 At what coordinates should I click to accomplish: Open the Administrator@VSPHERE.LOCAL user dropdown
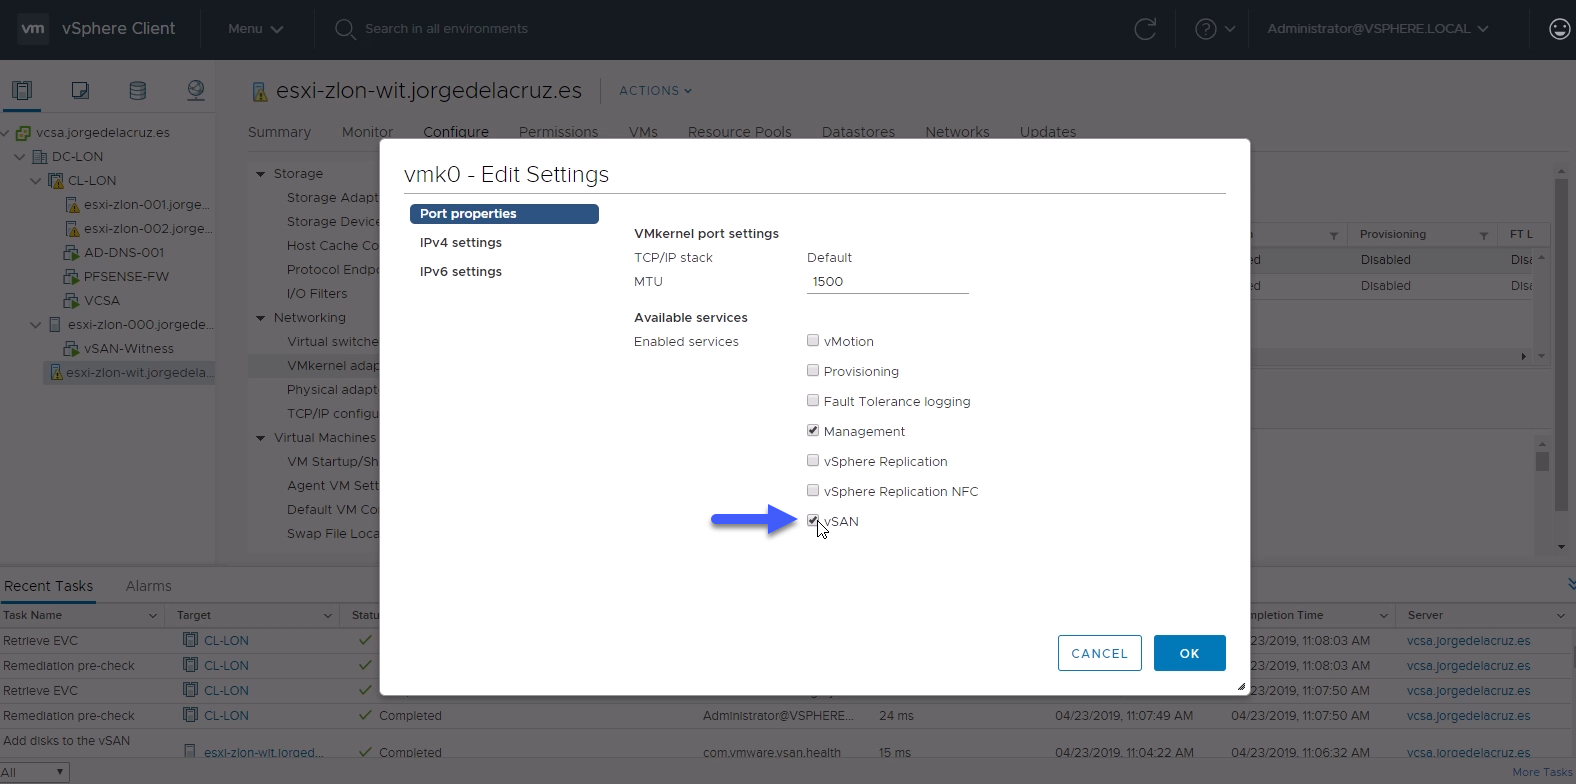pyautogui.click(x=1378, y=29)
